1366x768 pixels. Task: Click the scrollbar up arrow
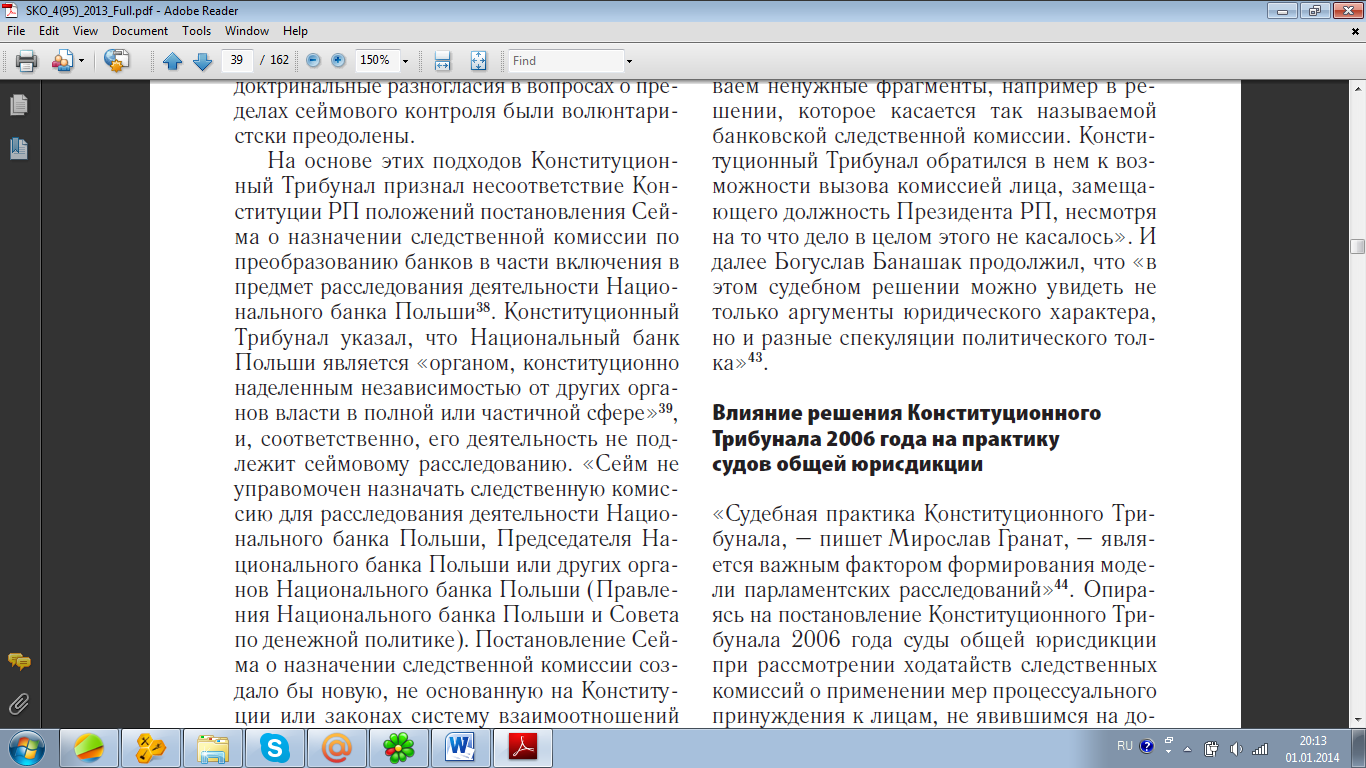click(x=1357, y=87)
